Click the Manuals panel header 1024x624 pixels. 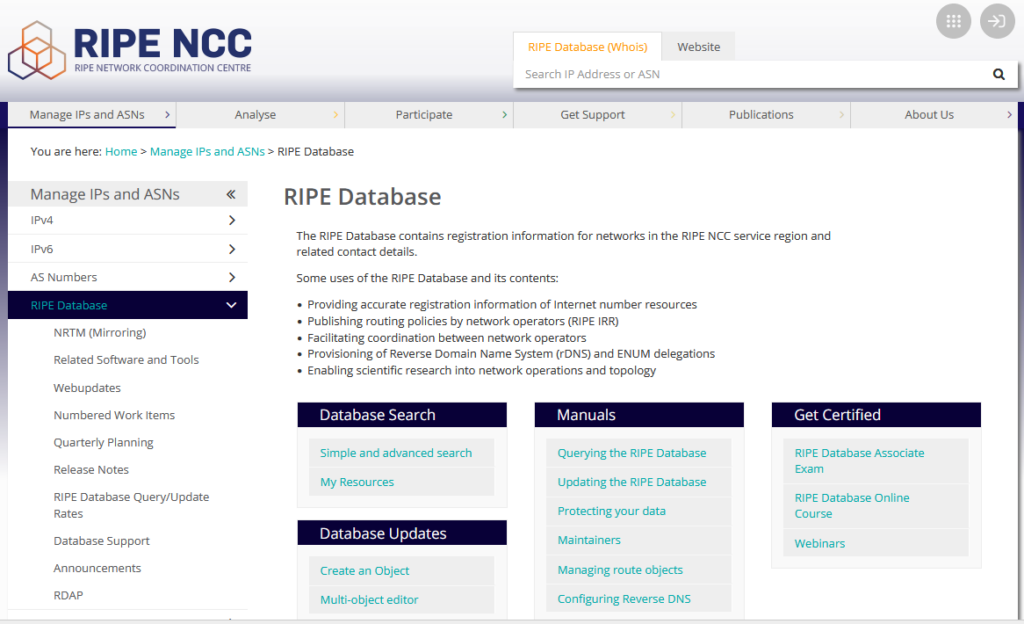point(639,415)
